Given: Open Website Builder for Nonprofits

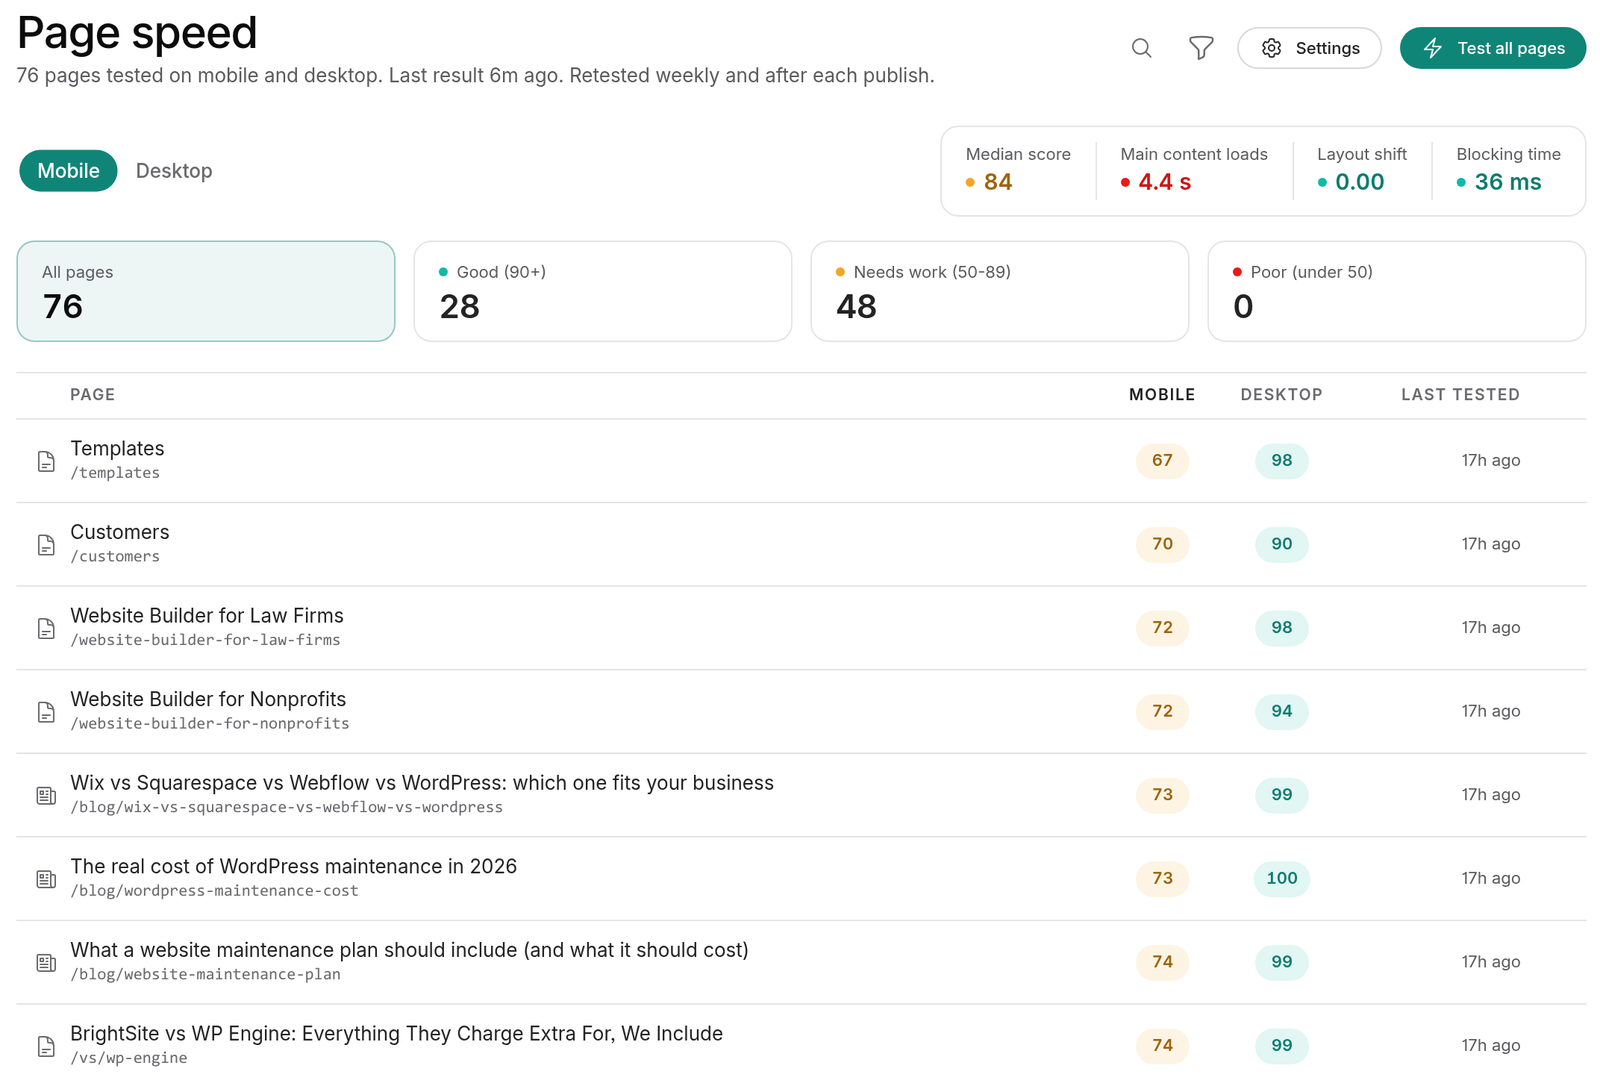Looking at the screenshot, I should [801, 711].
